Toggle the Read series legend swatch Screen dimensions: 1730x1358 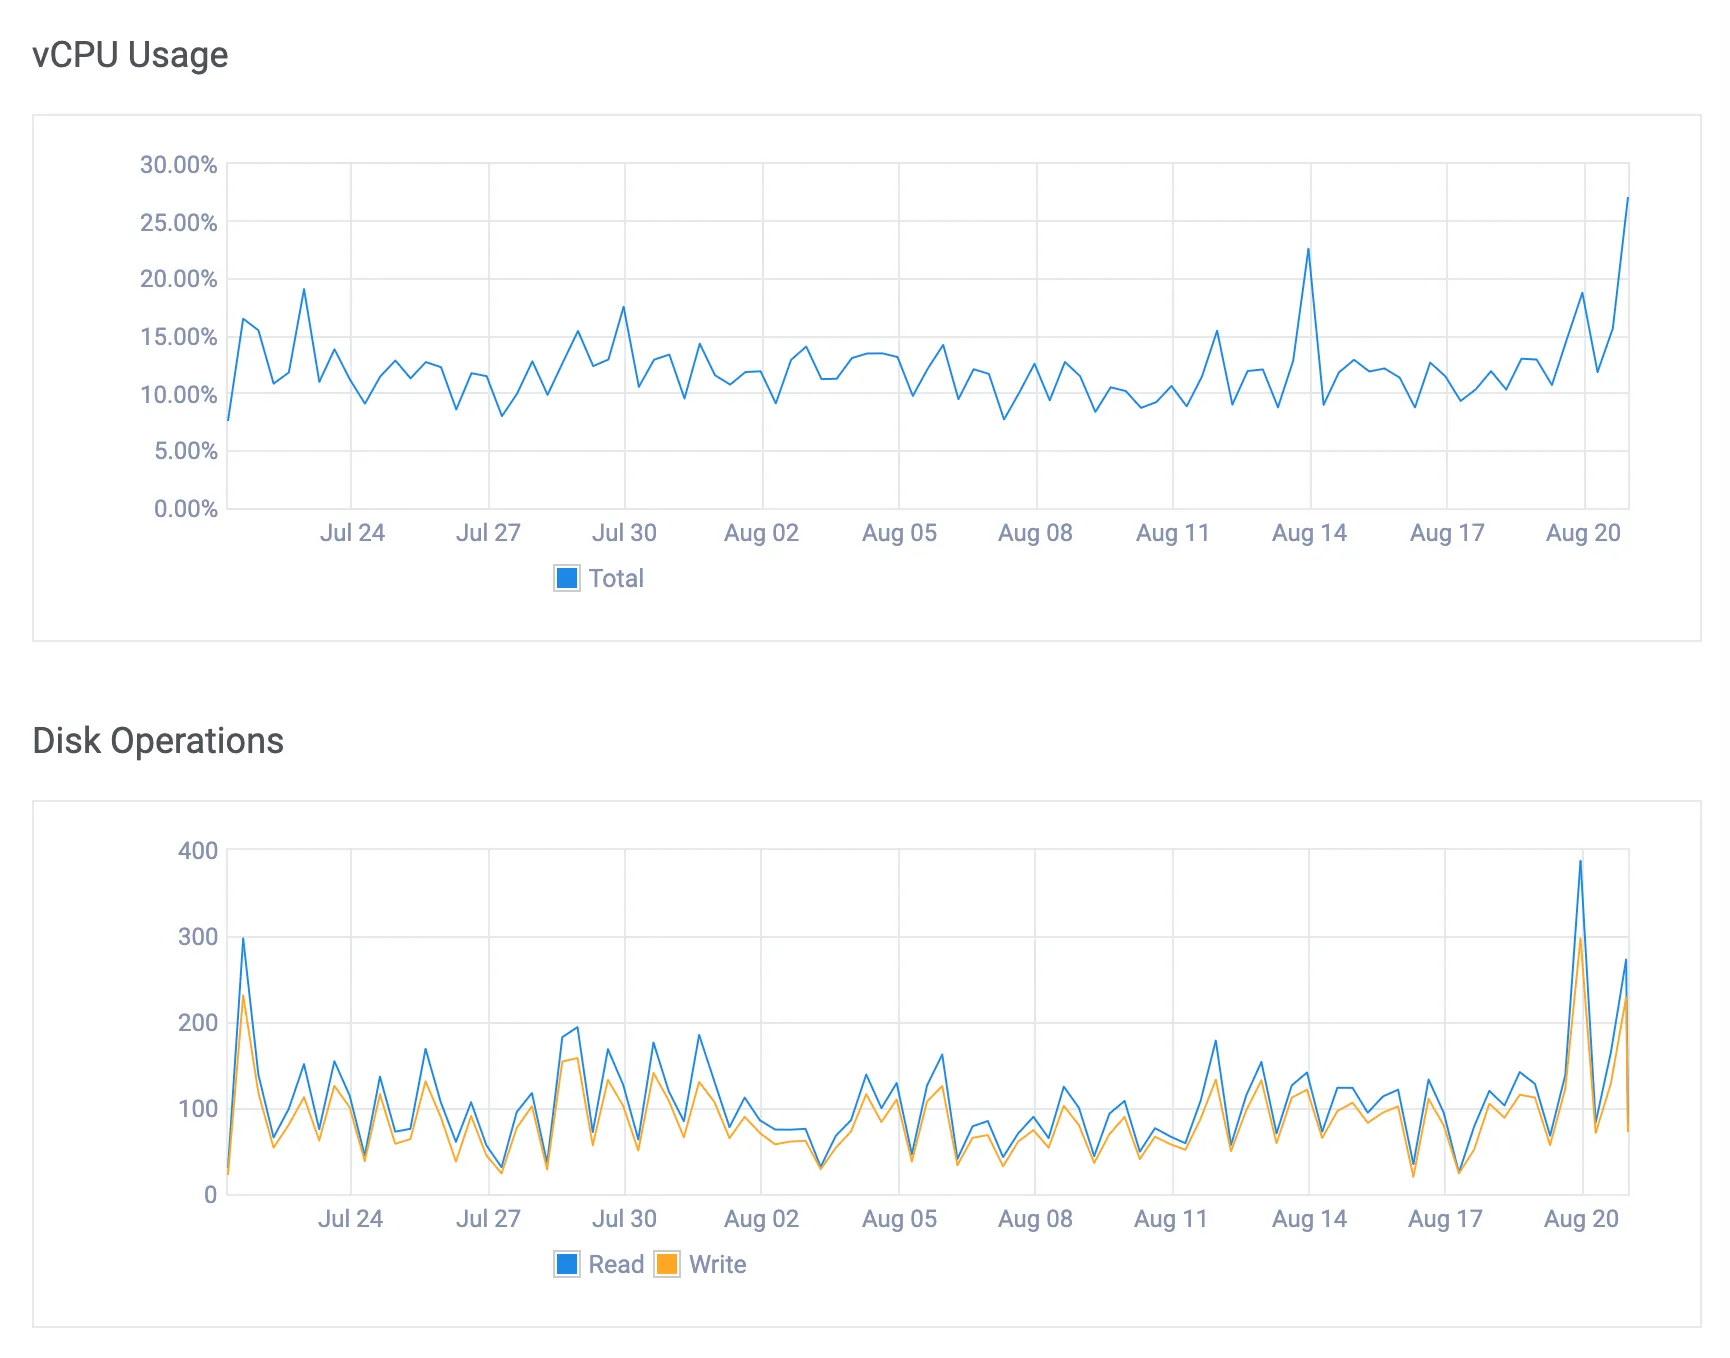(x=567, y=1264)
